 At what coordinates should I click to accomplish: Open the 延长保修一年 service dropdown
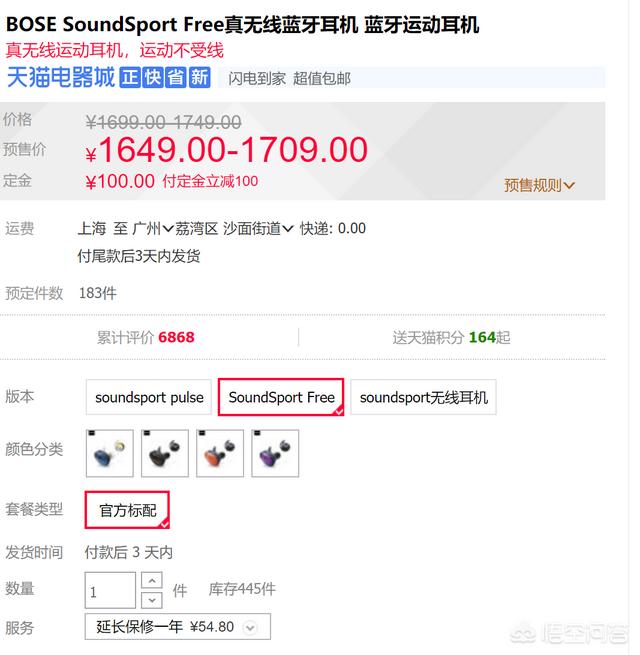tap(177, 627)
